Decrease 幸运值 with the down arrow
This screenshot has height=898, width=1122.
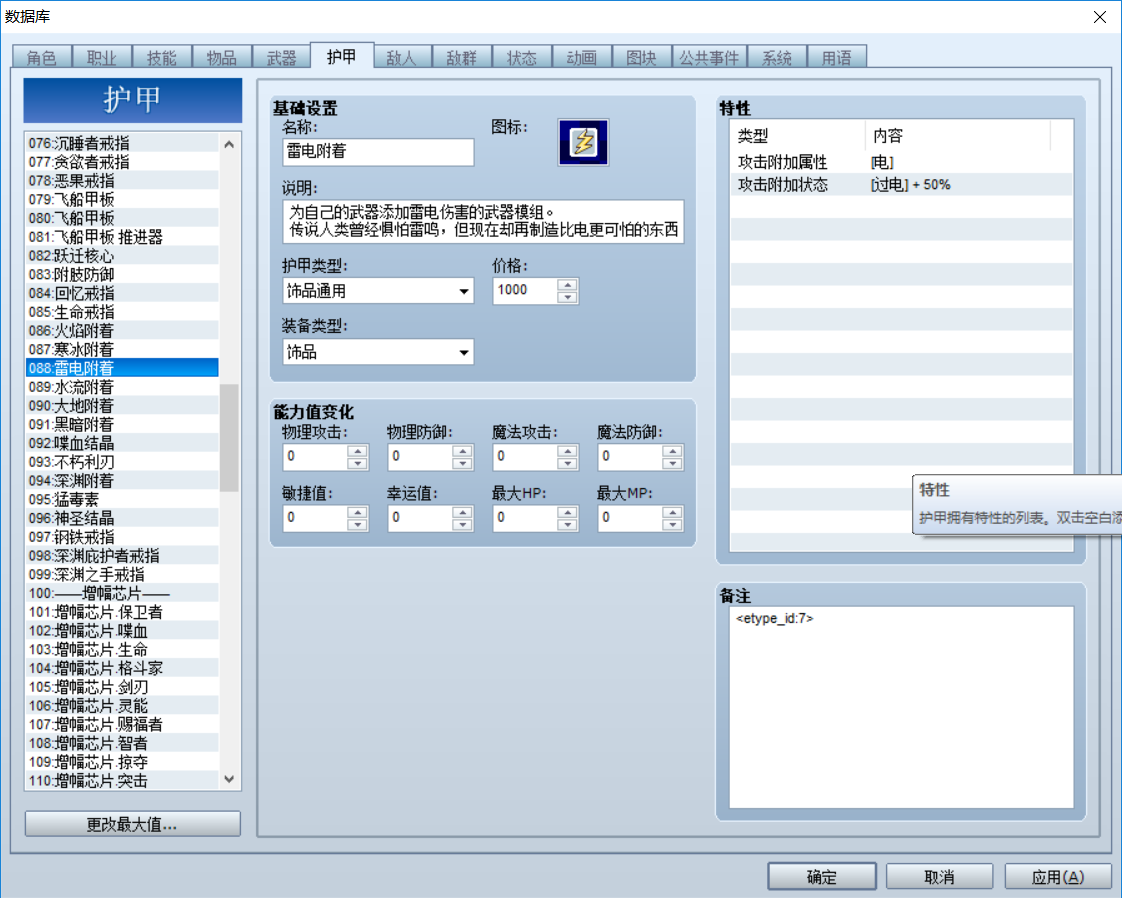(x=462, y=524)
